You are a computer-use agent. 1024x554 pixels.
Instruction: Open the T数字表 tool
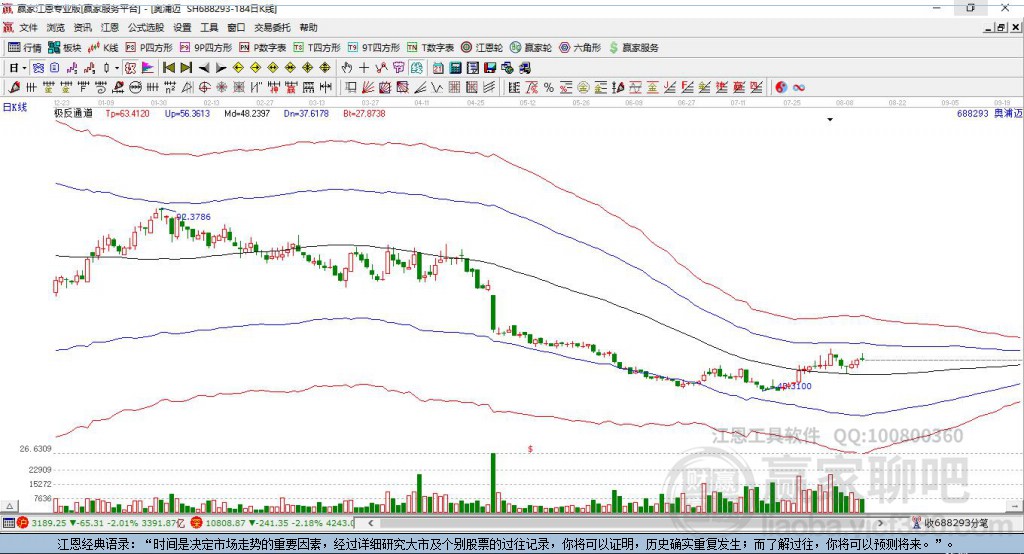[430, 48]
